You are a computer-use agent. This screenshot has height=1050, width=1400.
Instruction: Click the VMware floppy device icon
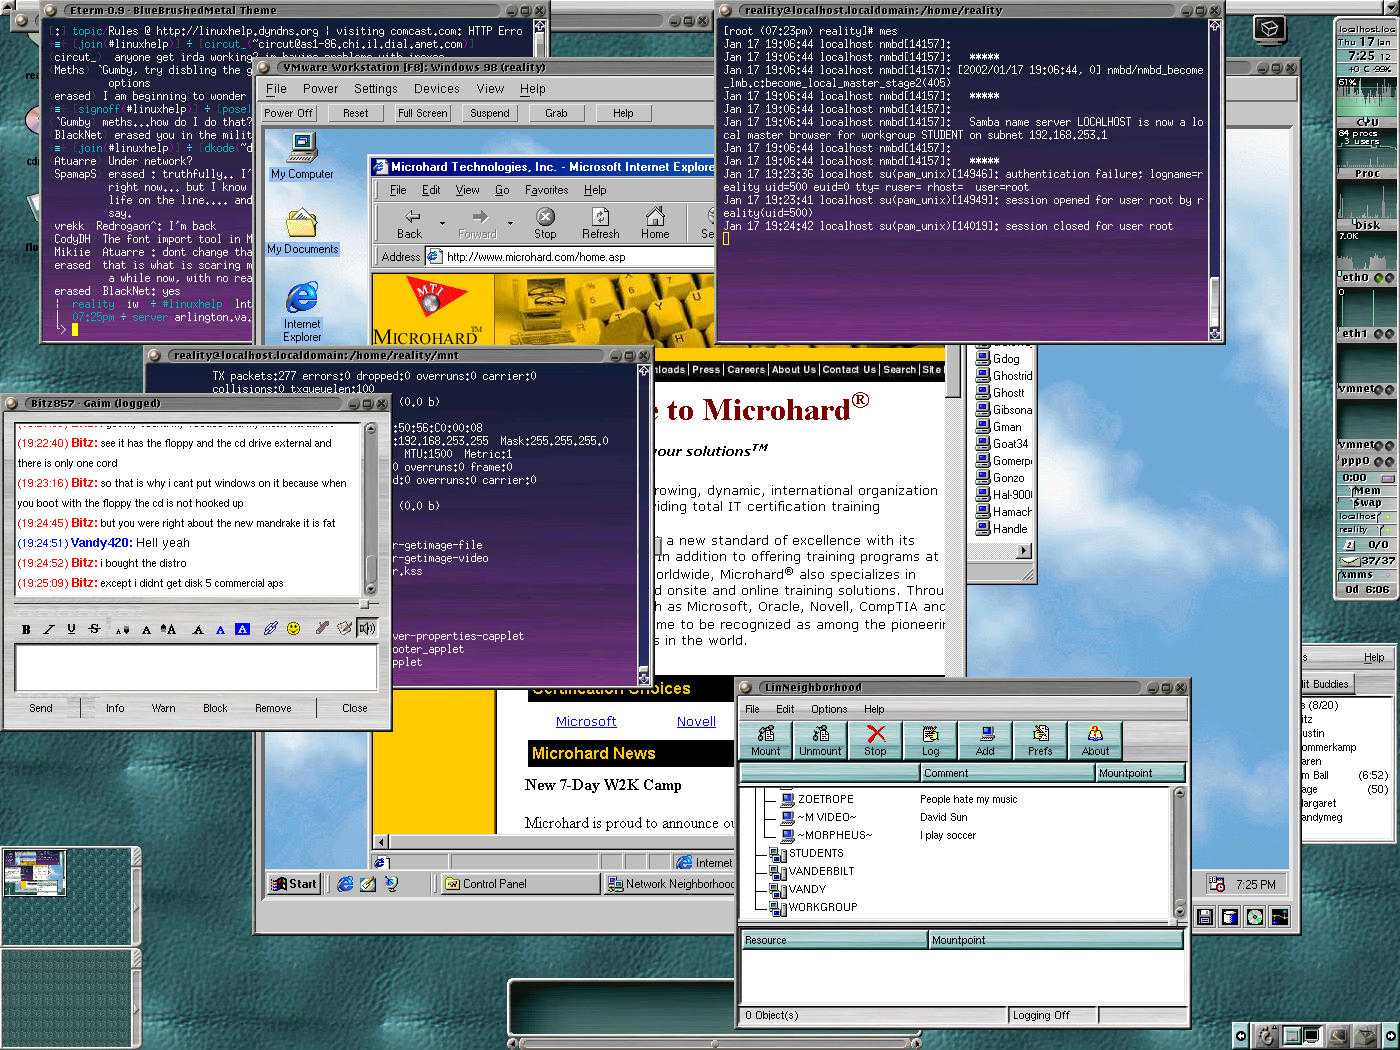1205,916
